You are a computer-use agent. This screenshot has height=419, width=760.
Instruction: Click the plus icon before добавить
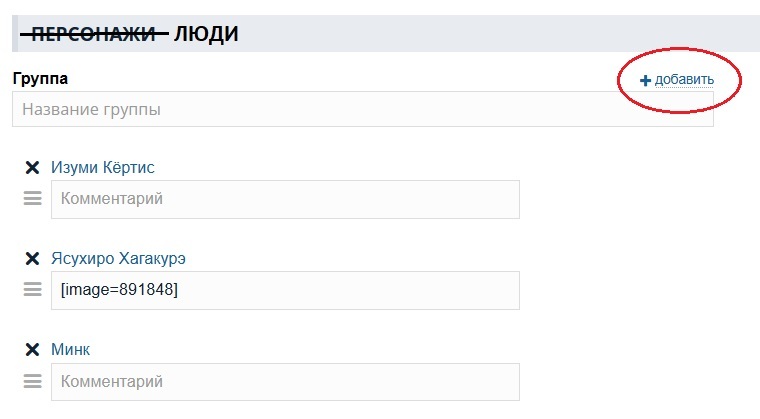(645, 80)
